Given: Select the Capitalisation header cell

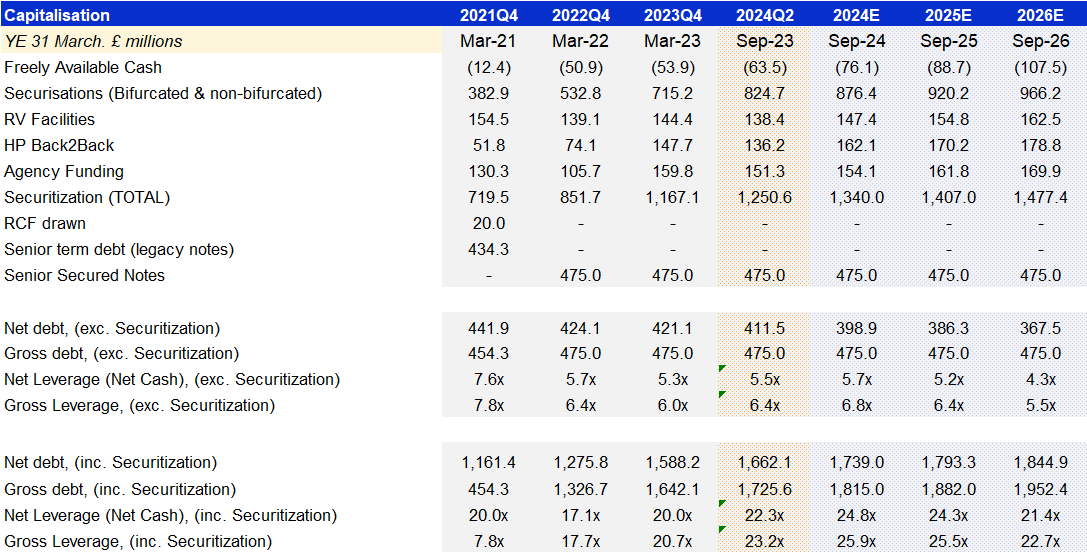Looking at the screenshot, I should pyautogui.click(x=57, y=15).
